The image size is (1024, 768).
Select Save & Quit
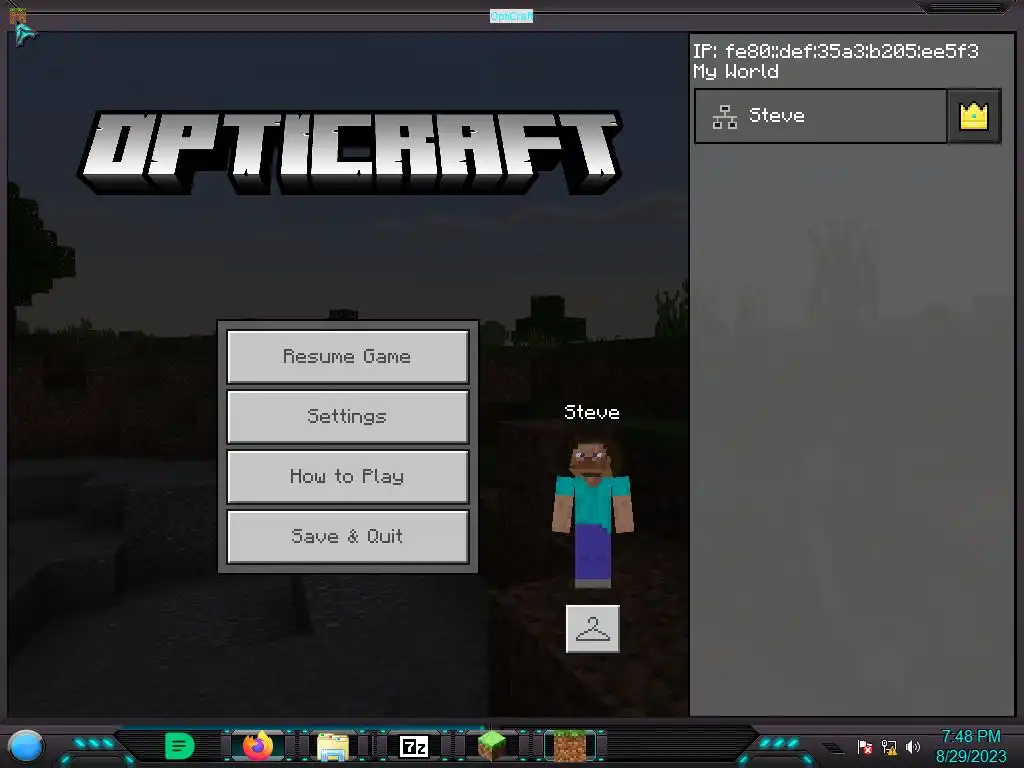coord(347,536)
